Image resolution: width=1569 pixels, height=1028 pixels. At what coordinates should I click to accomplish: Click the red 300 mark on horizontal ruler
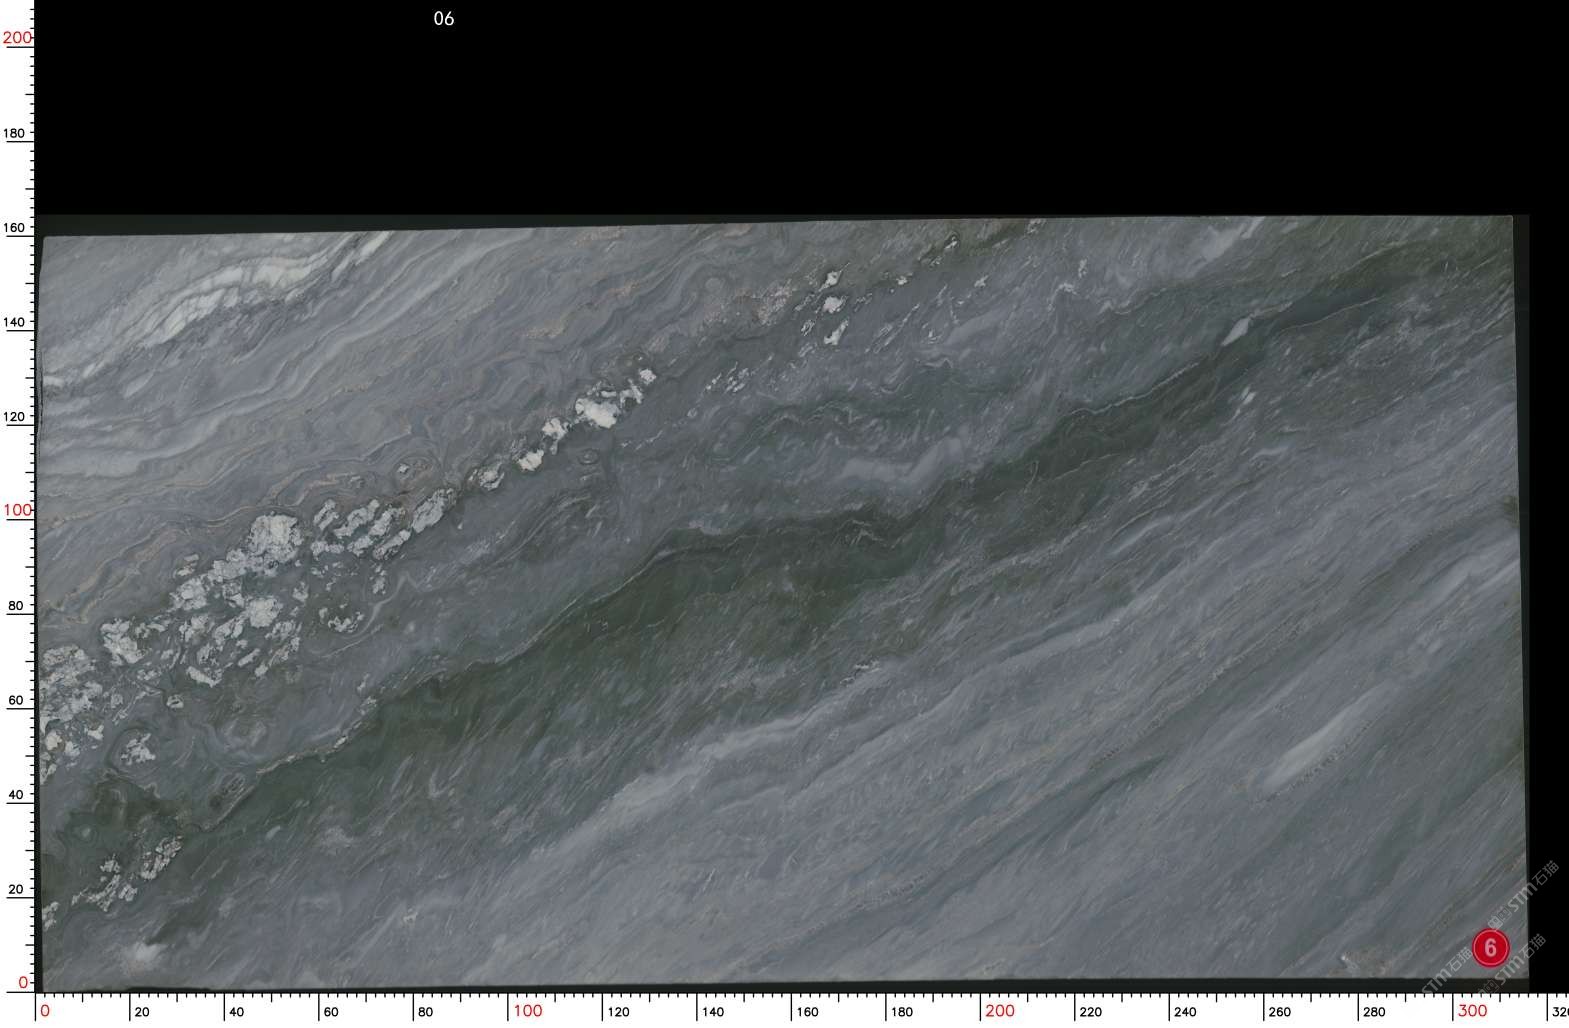click(x=1472, y=1011)
